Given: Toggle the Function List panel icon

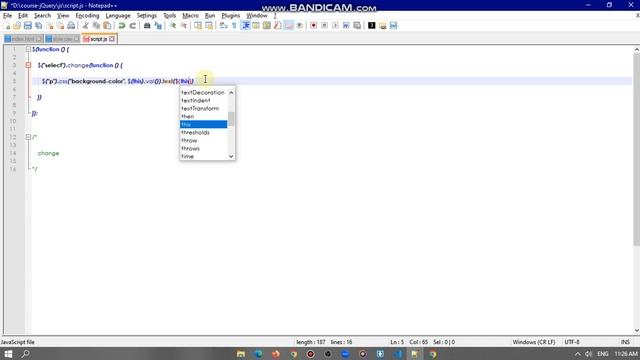Looking at the screenshot, I should [278, 26].
